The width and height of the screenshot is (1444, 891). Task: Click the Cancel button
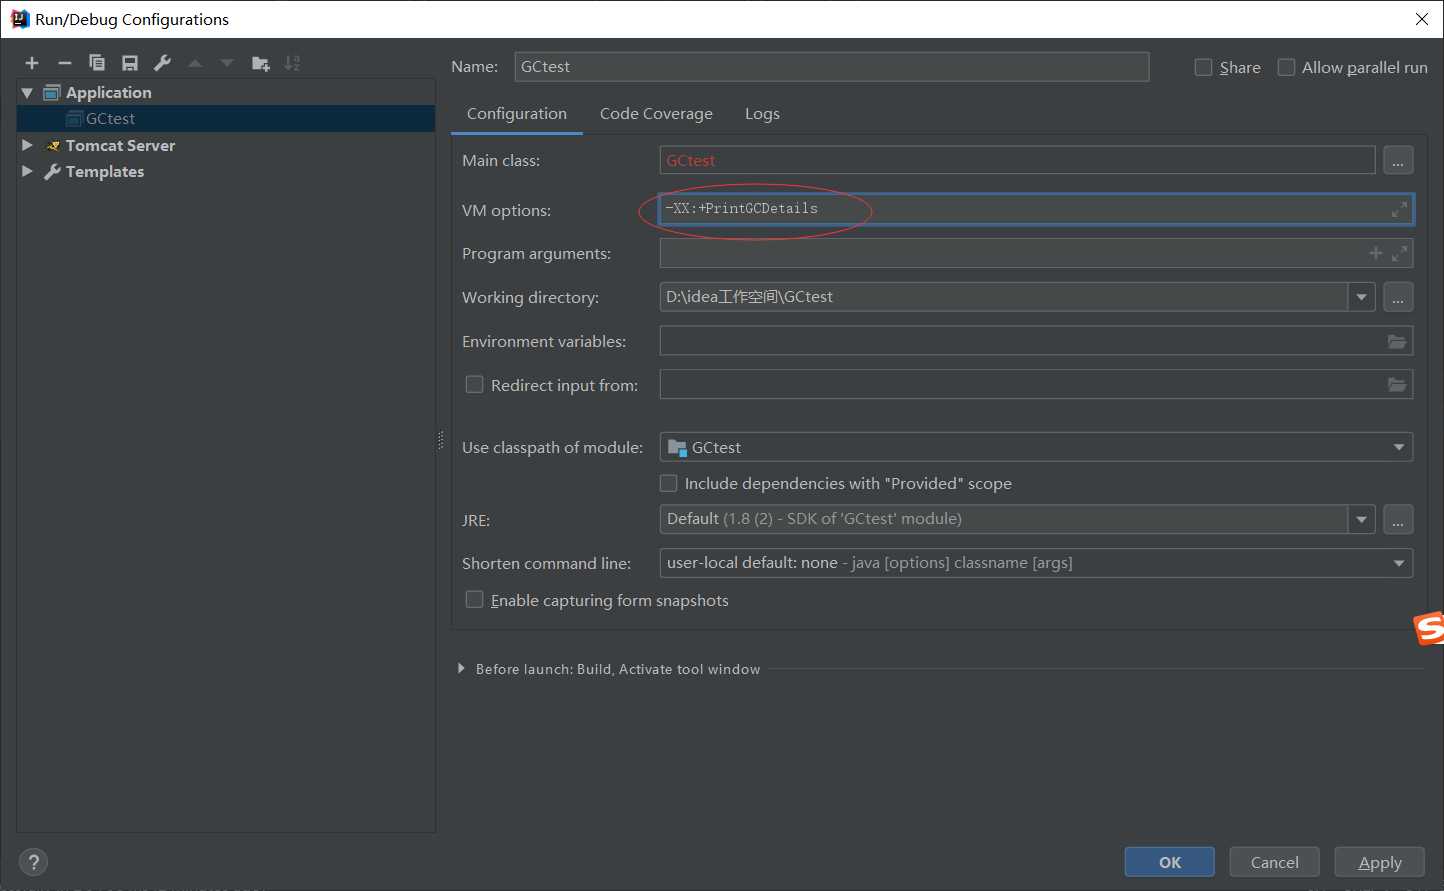(x=1275, y=862)
